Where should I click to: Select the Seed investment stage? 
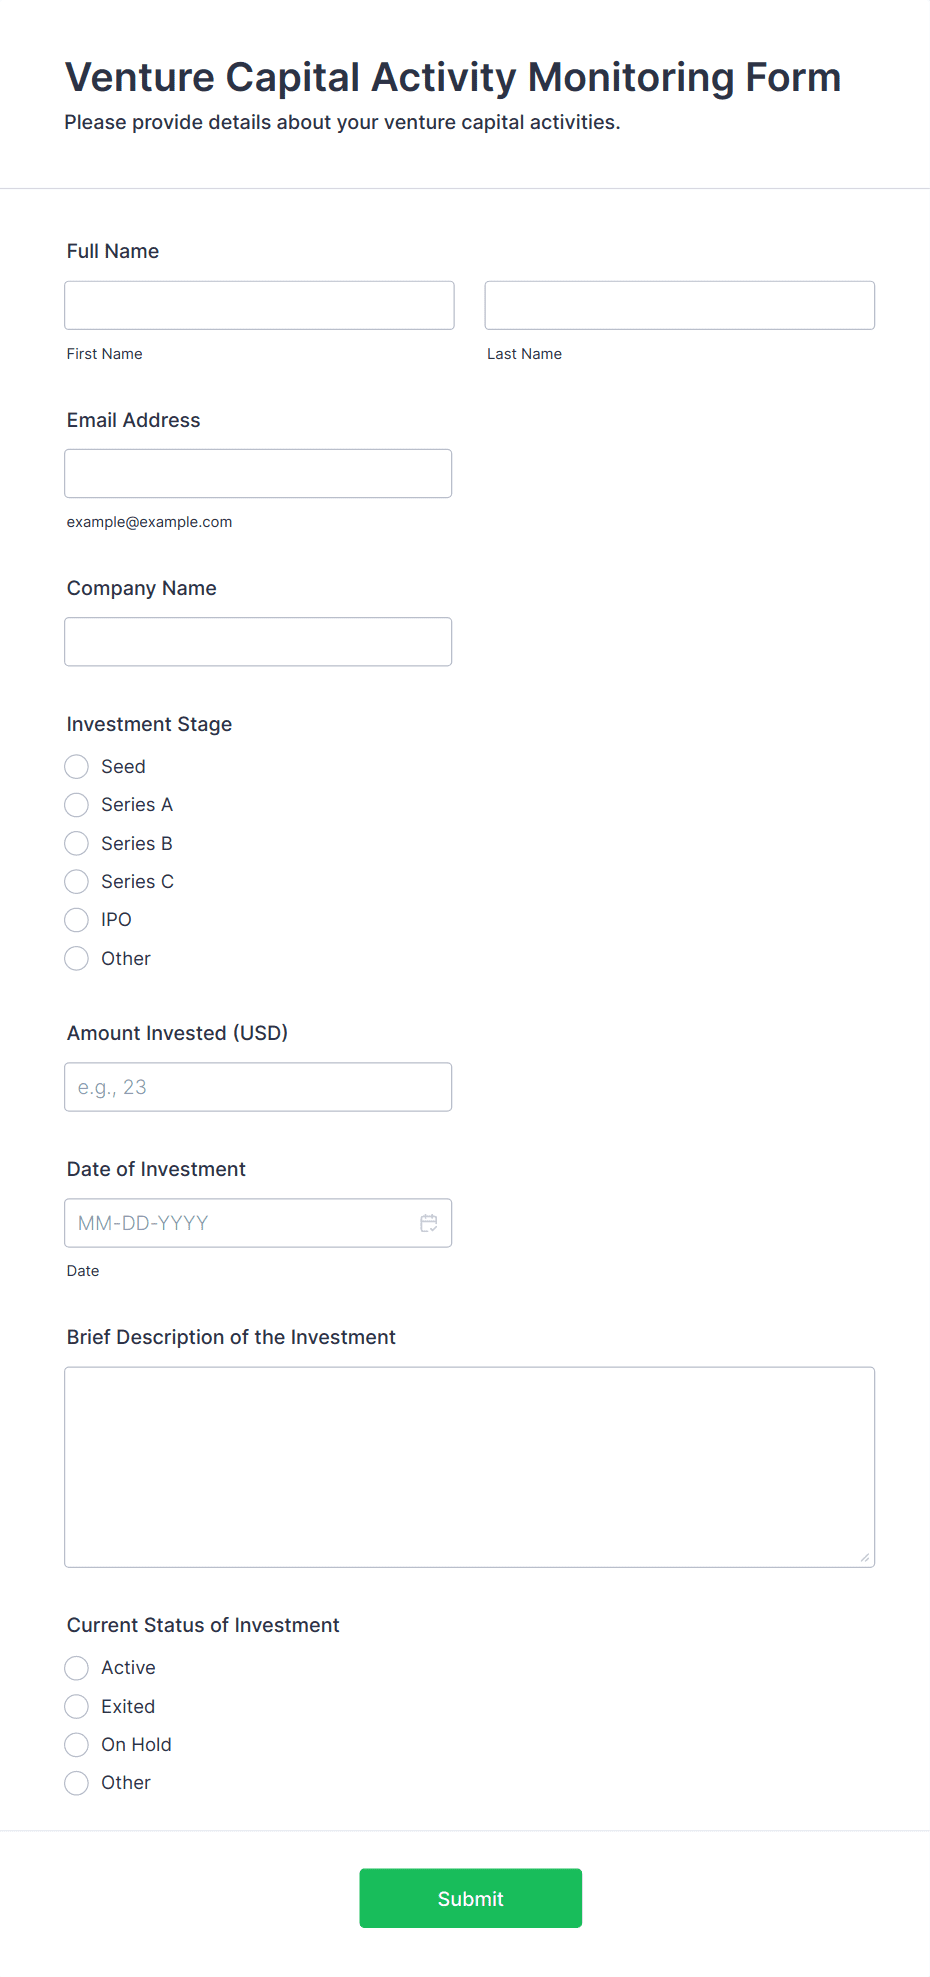77,767
